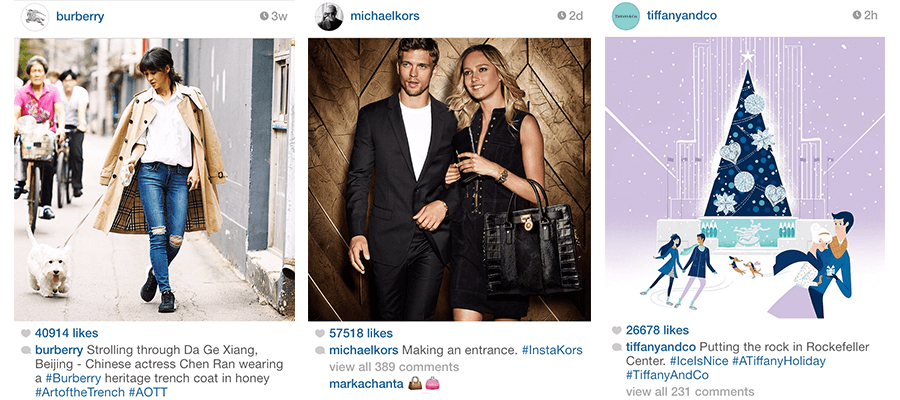Open the michaelkors profile avatar
This screenshot has width=900, height=400.
click(x=329, y=17)
